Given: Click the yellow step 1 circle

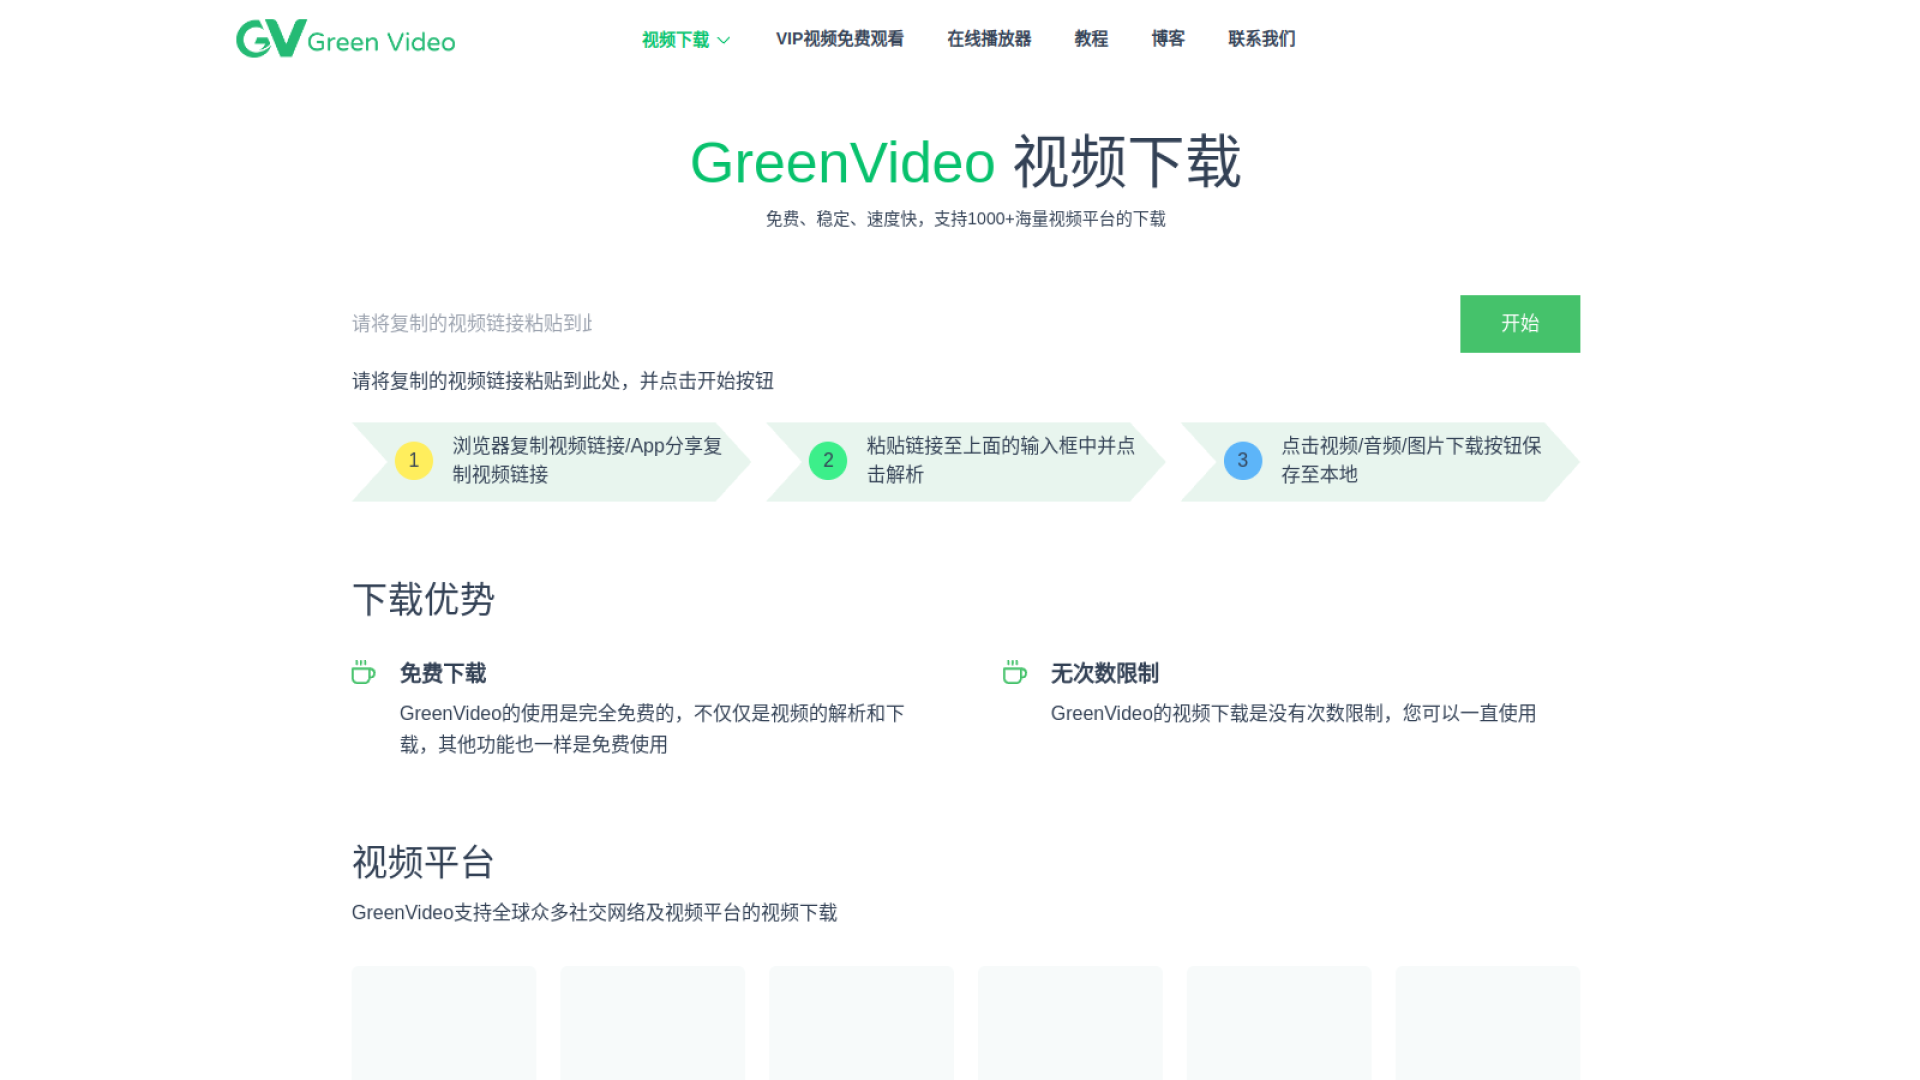Looking at the screenshot, I should [413, 461].
